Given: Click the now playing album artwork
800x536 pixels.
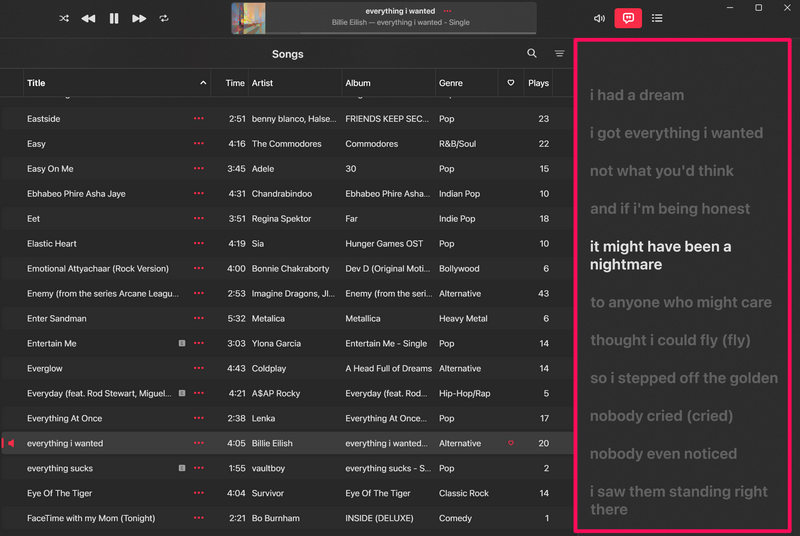Looking at the screenshot, I should click(255, 18).
